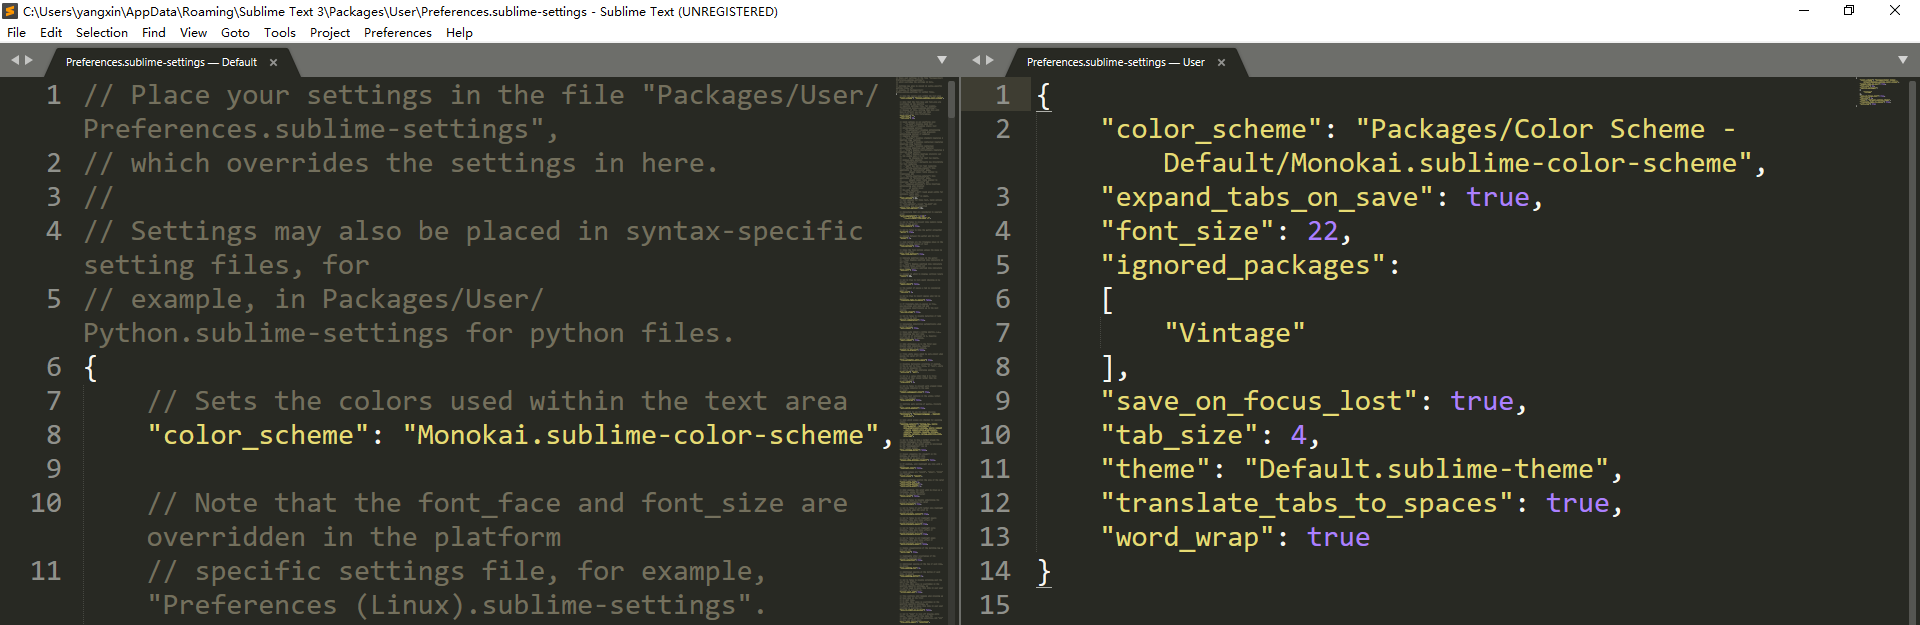Click the previous tab arrow in left pane

click(x=15, y=61)
